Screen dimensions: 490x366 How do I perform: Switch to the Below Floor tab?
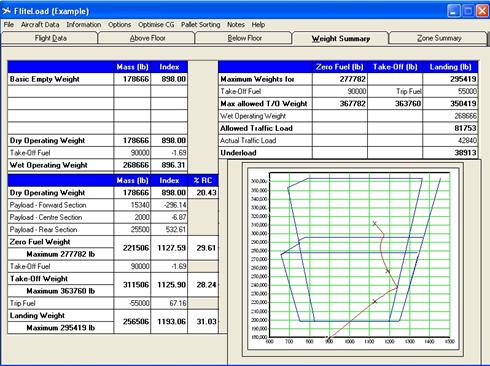[244, 38]
